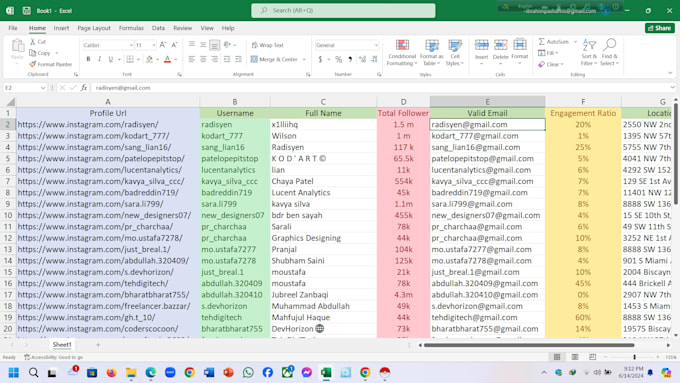Click the Increase Indent icon
The width and height of the screenshot is (680, 383).
click(238, 59)
